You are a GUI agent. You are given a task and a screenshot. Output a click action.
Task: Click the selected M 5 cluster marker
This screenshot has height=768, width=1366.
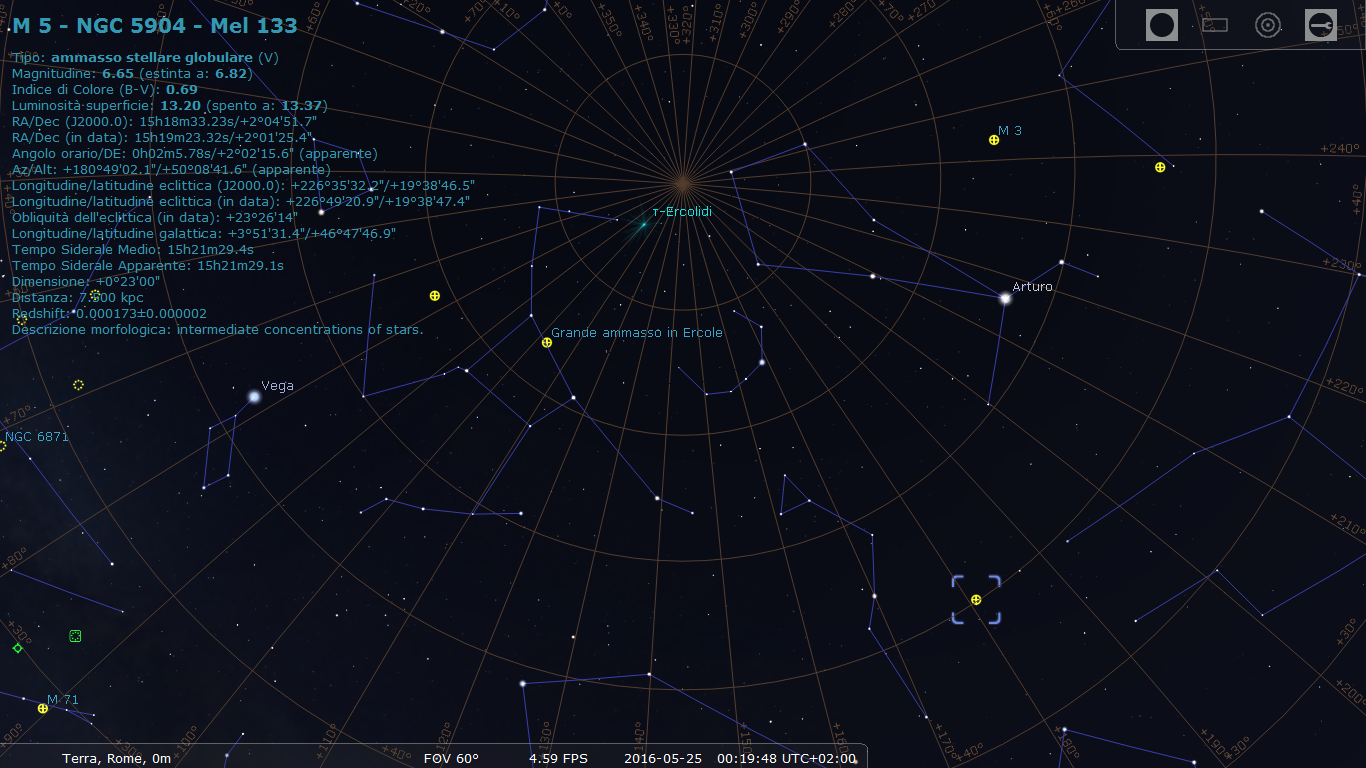click(x=976, y=599)
